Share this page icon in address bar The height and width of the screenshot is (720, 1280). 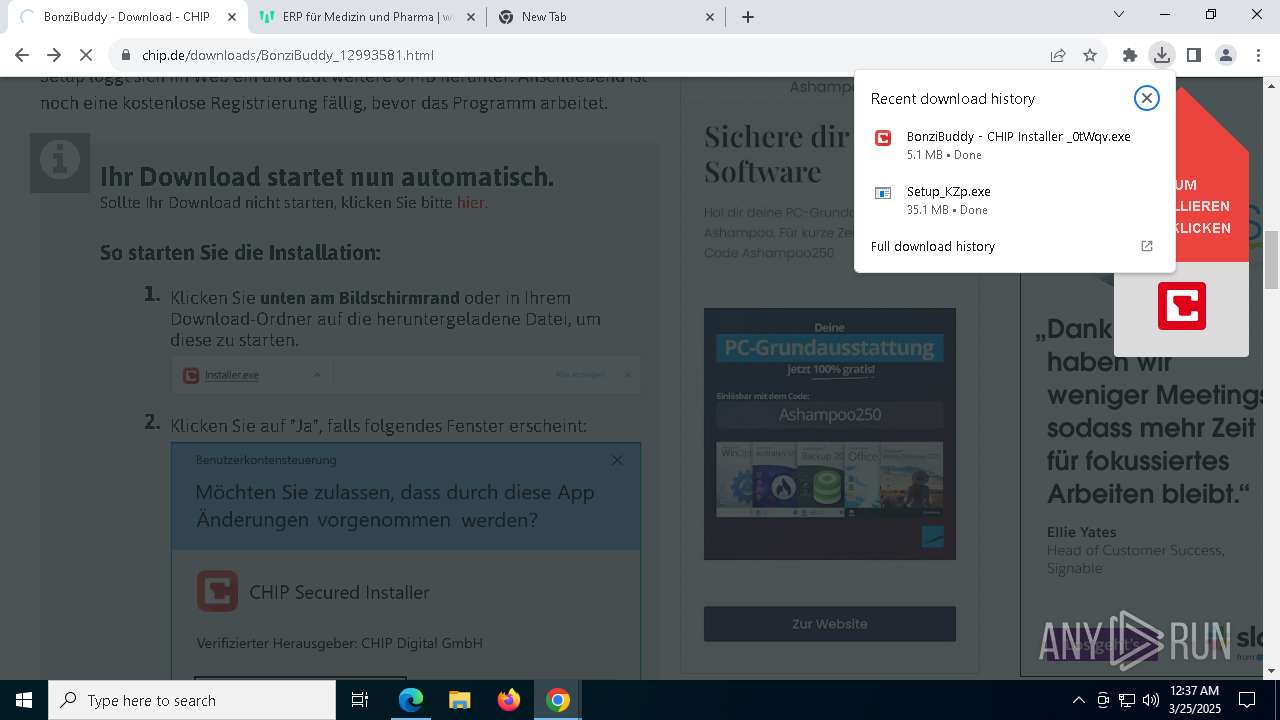click(1058, 55)
